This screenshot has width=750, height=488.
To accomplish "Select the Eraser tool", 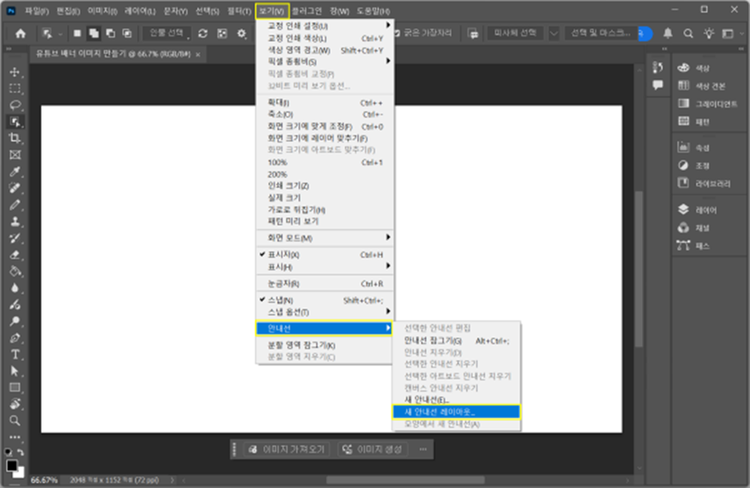I will 15,255.
